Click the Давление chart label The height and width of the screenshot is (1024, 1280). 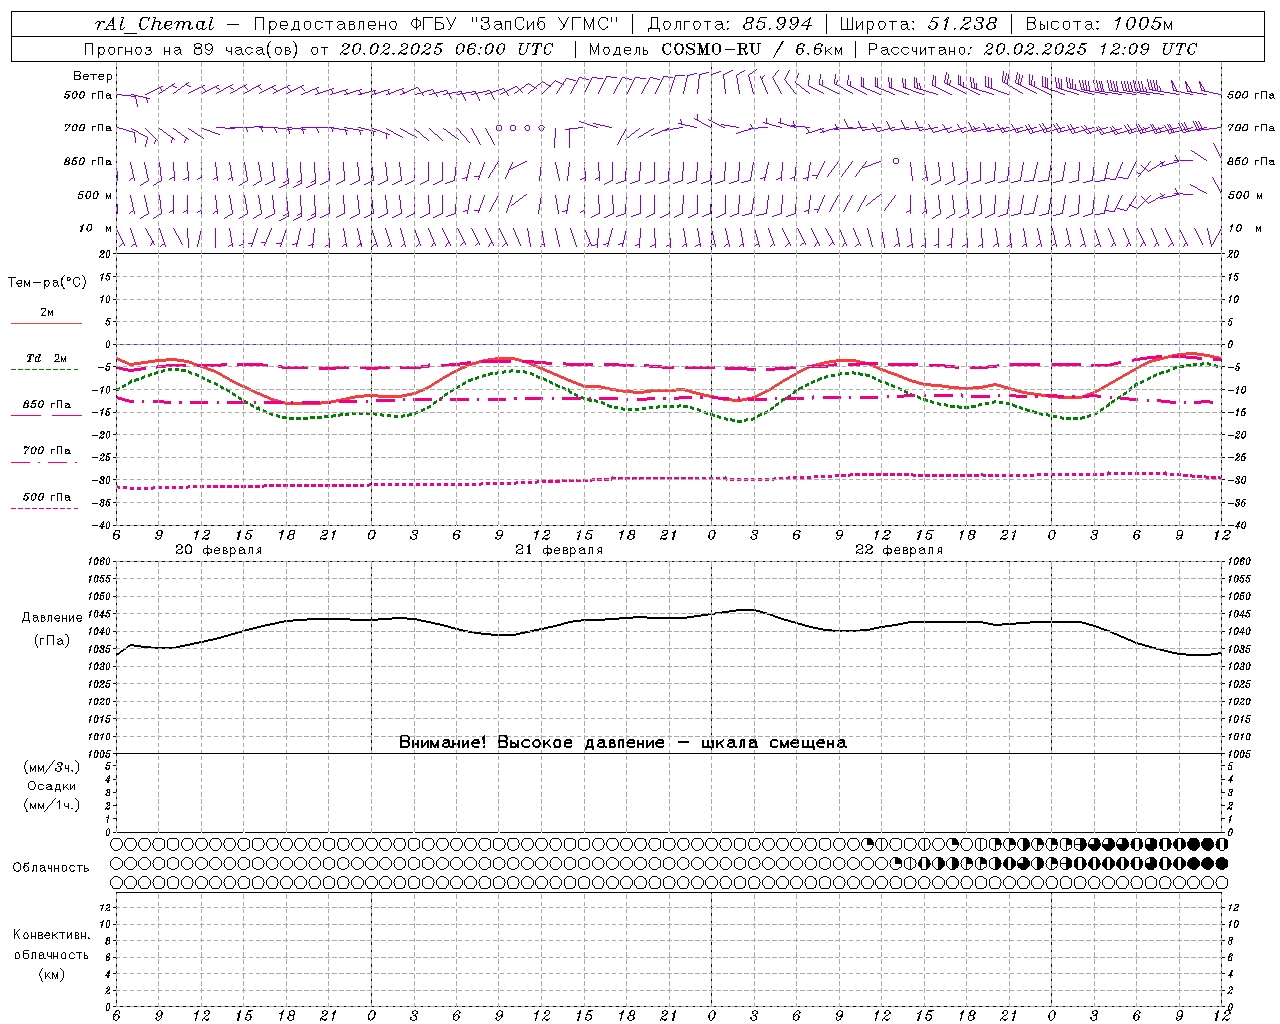coord(52,618)
